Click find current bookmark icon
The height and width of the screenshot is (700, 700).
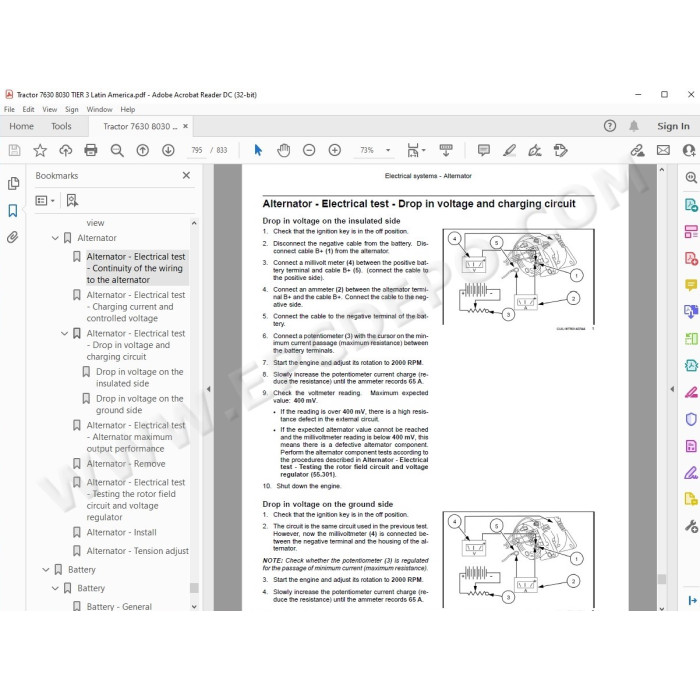pyautogui.click(x=72, y=200)
